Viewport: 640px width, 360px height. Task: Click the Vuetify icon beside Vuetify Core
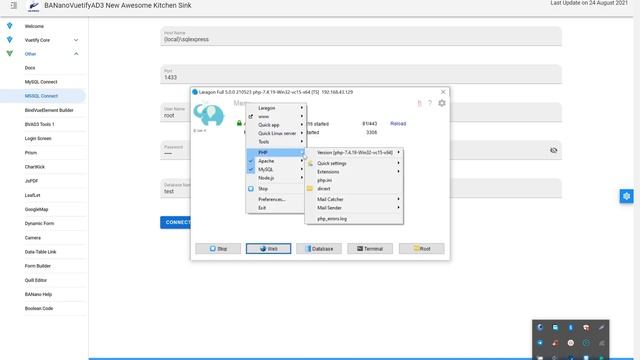tap(9, 40)
